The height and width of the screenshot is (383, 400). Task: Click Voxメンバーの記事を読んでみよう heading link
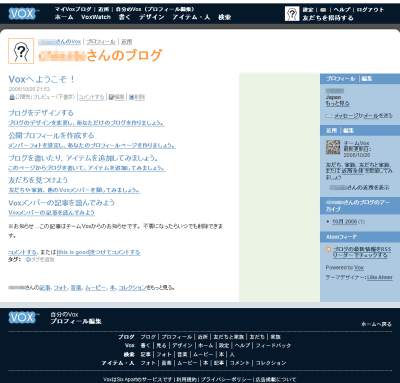tap(61, 203)
